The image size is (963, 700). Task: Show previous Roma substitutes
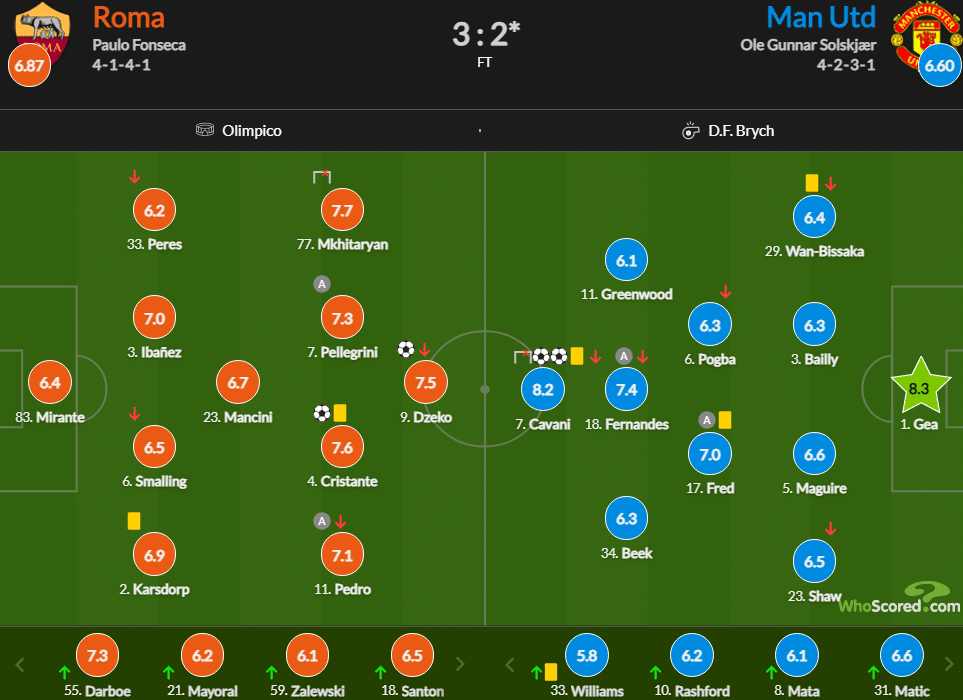tap(20, 664)
